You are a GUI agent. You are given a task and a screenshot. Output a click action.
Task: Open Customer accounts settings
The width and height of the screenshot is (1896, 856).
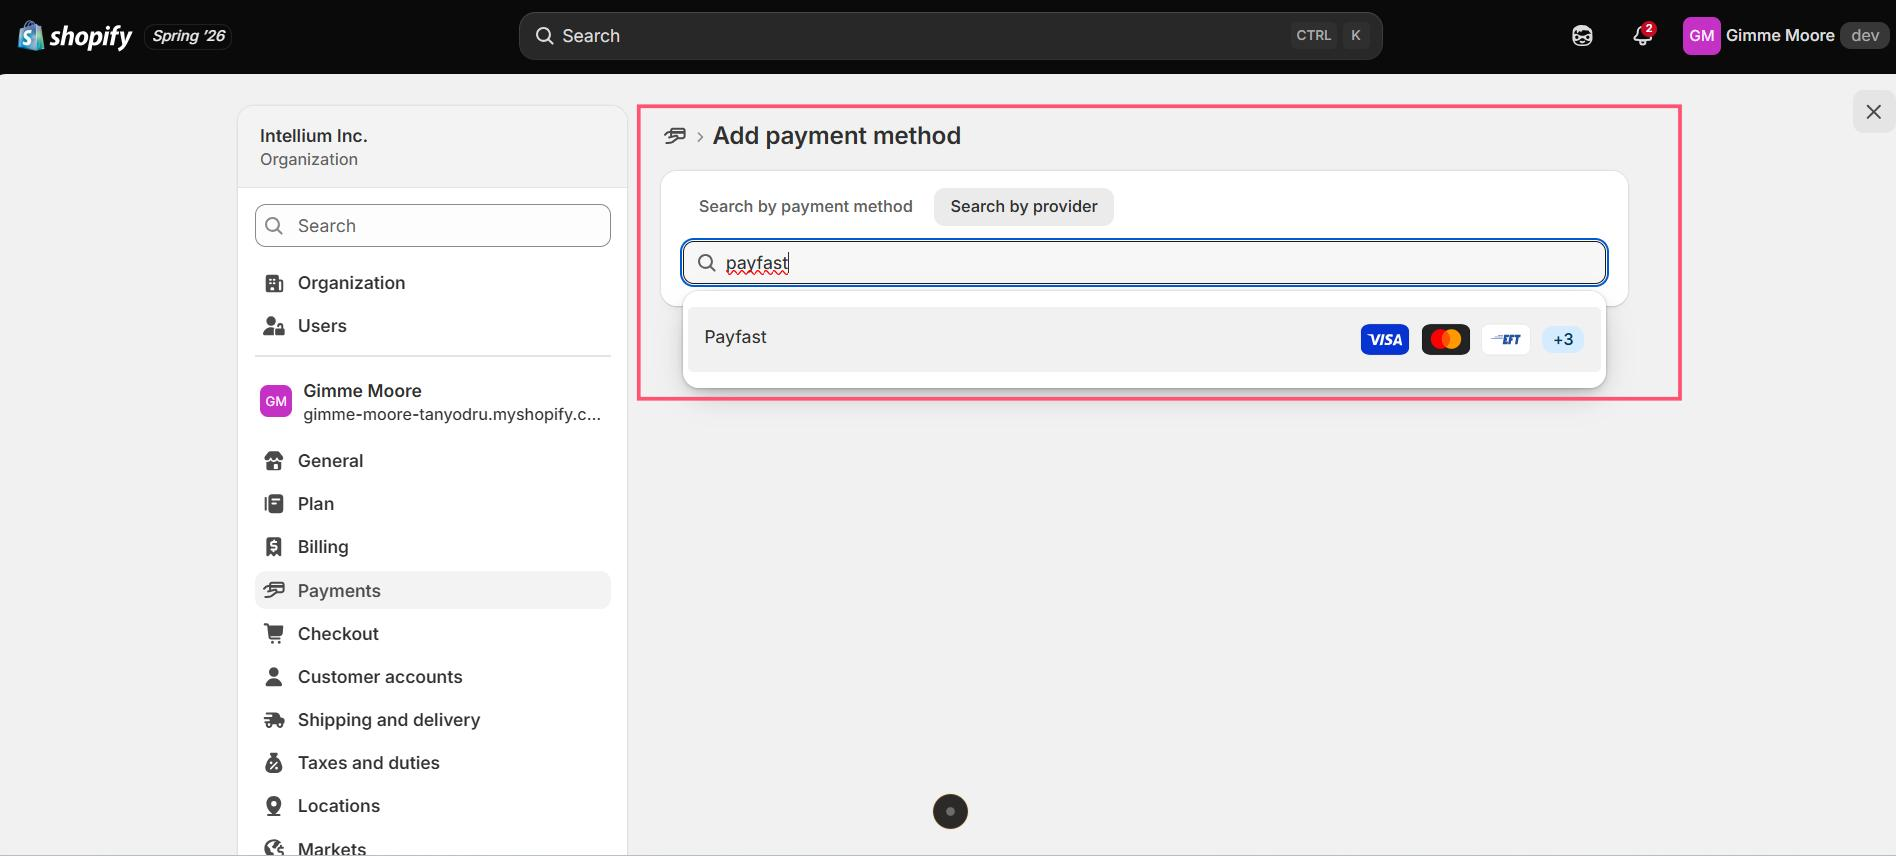coord(432,677)
